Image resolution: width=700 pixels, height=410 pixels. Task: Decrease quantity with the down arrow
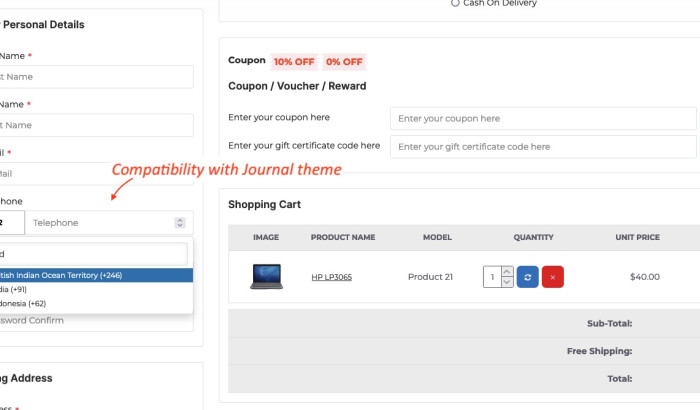tap(507, 282)
